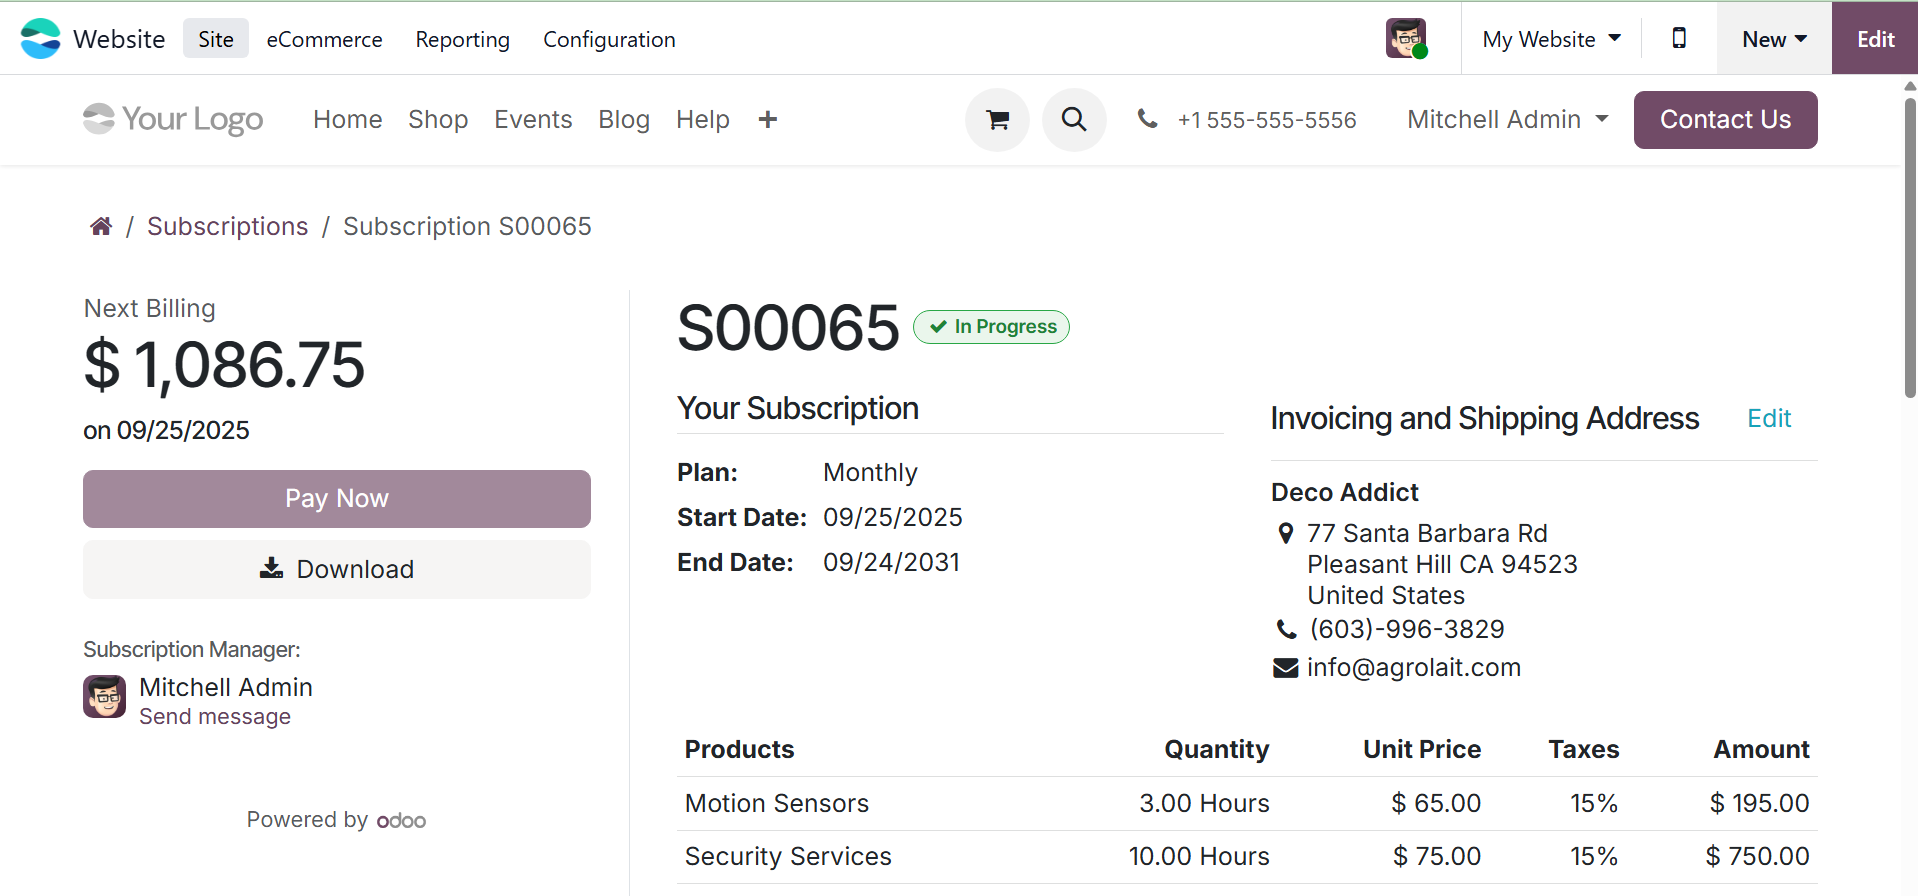Open the Reporting menu
Screen dimensions: 1918x896
[462, 39]
